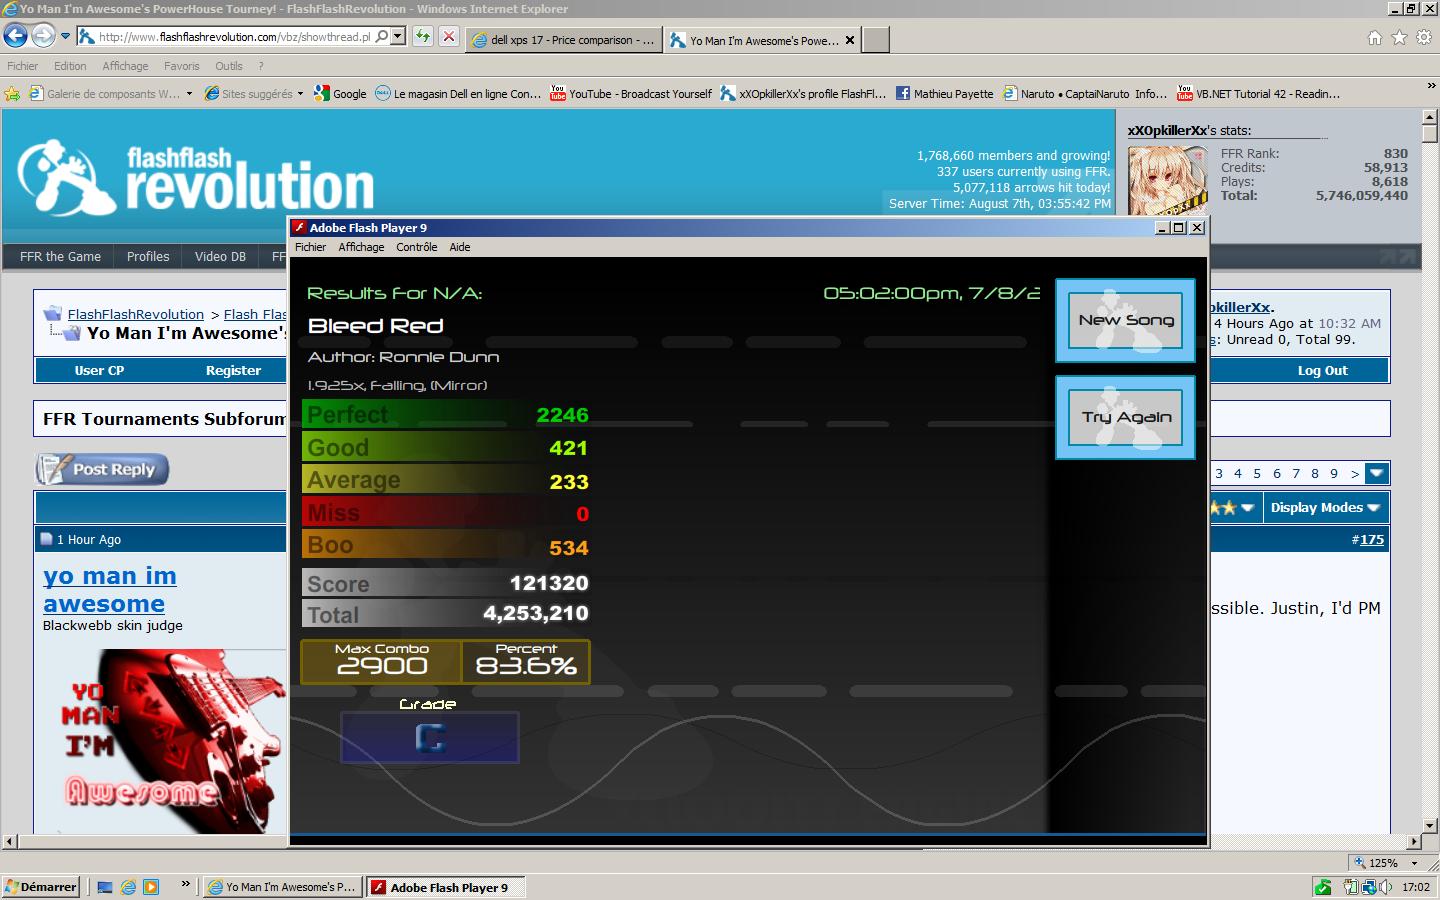Open the page navigation dropdown arrow
Screen dimensions: 1440x900
point(1377,474)
